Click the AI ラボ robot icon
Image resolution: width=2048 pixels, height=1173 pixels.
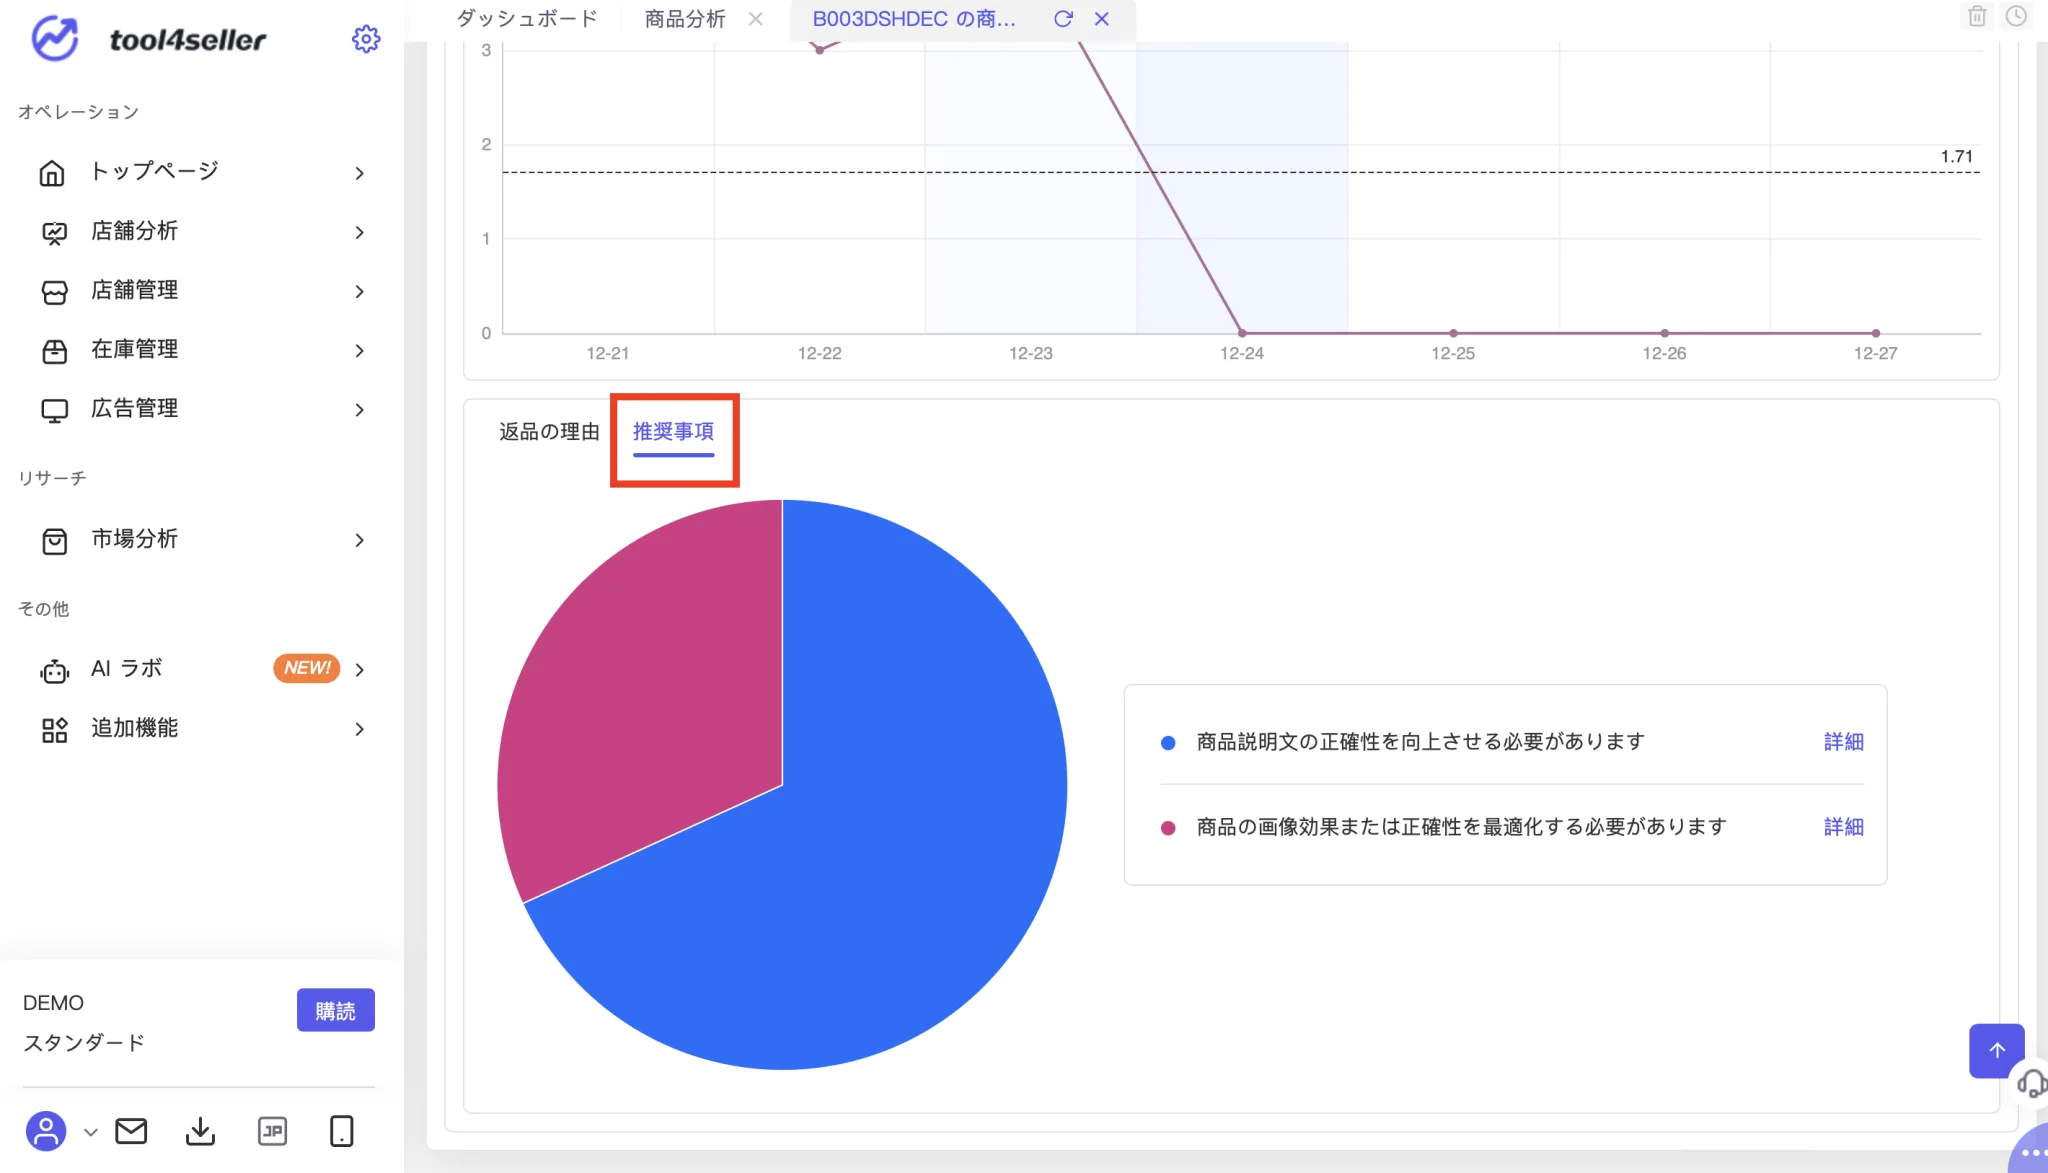coord(54,671)
